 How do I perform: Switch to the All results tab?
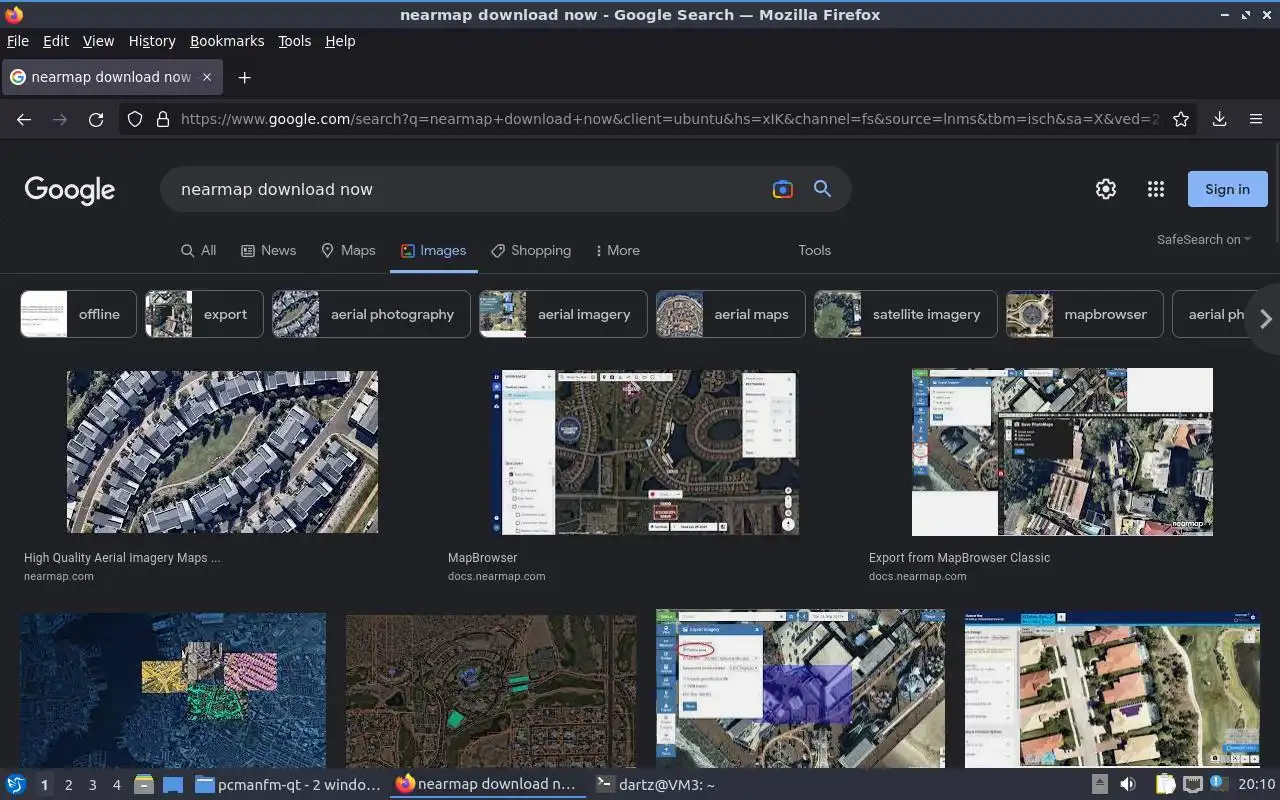pos(198,250)
